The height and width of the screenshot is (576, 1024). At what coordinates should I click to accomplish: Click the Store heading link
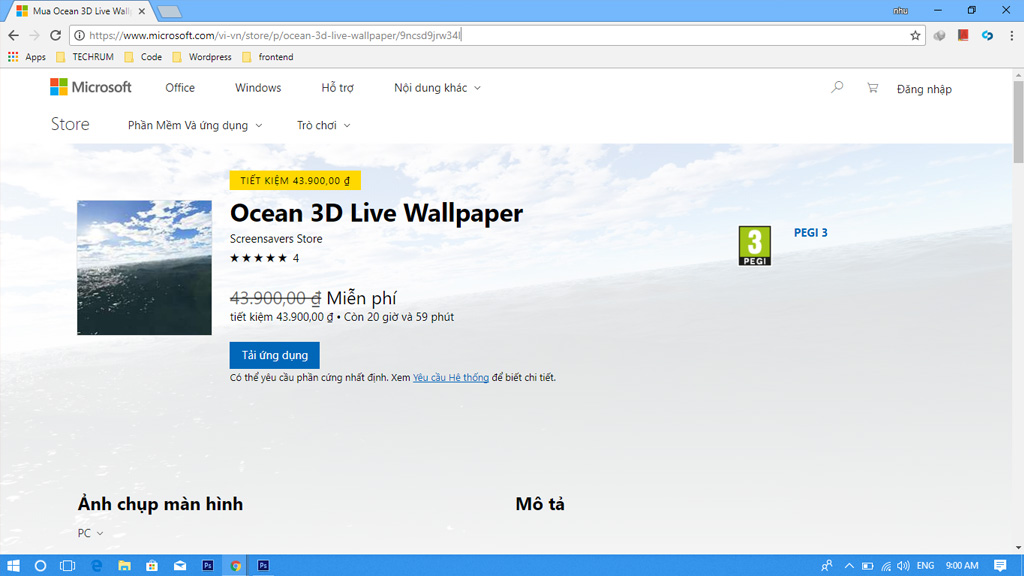tap(70, 124)
